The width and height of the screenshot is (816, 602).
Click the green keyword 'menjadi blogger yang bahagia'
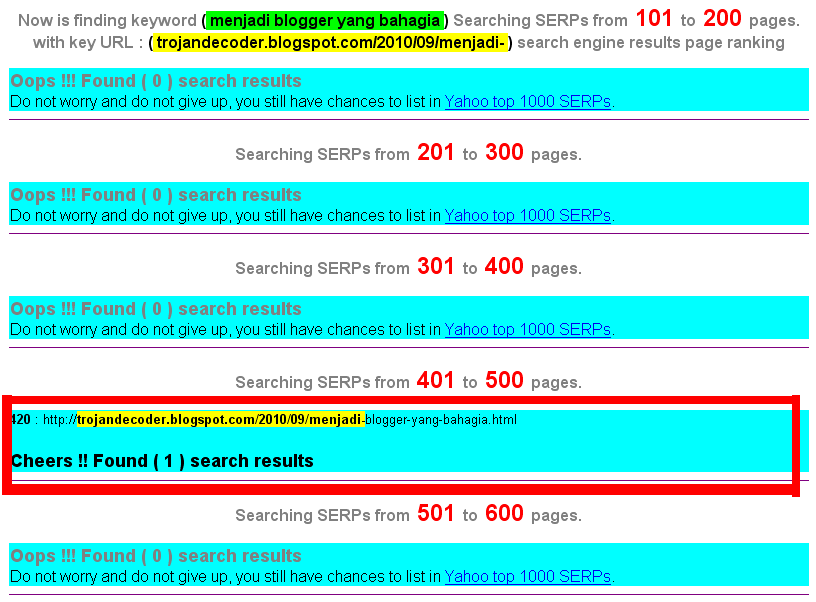tap(325, 21)
